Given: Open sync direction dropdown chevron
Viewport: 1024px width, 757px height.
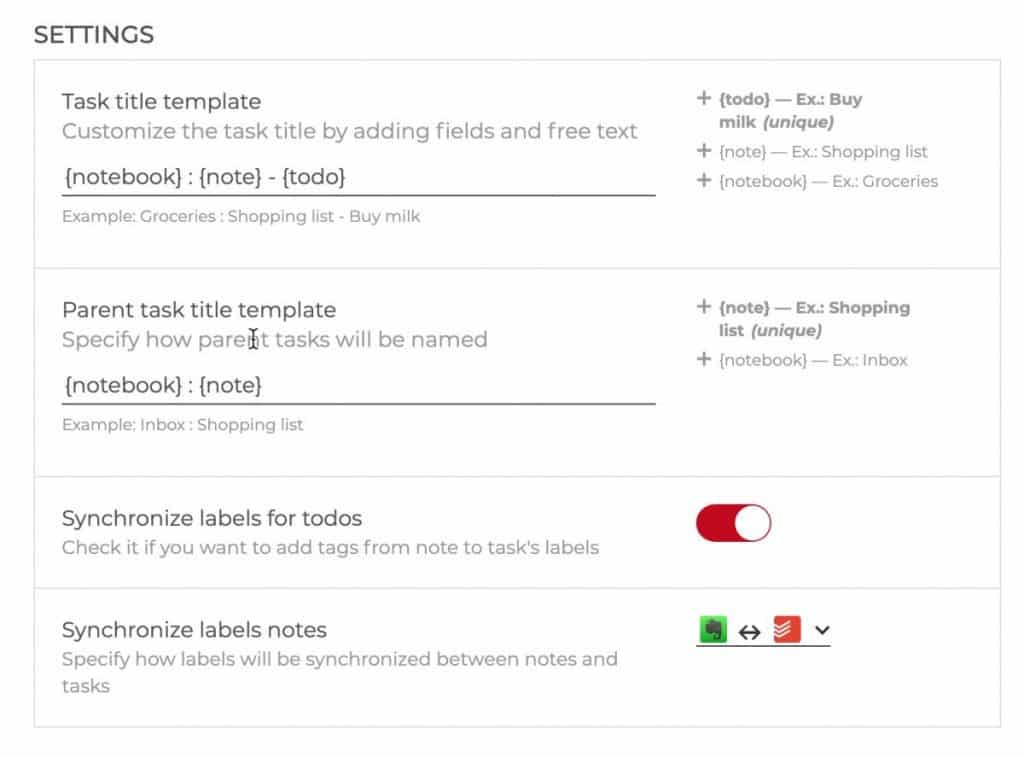Looking at the screenshot, I should click(x=822, y=630).
